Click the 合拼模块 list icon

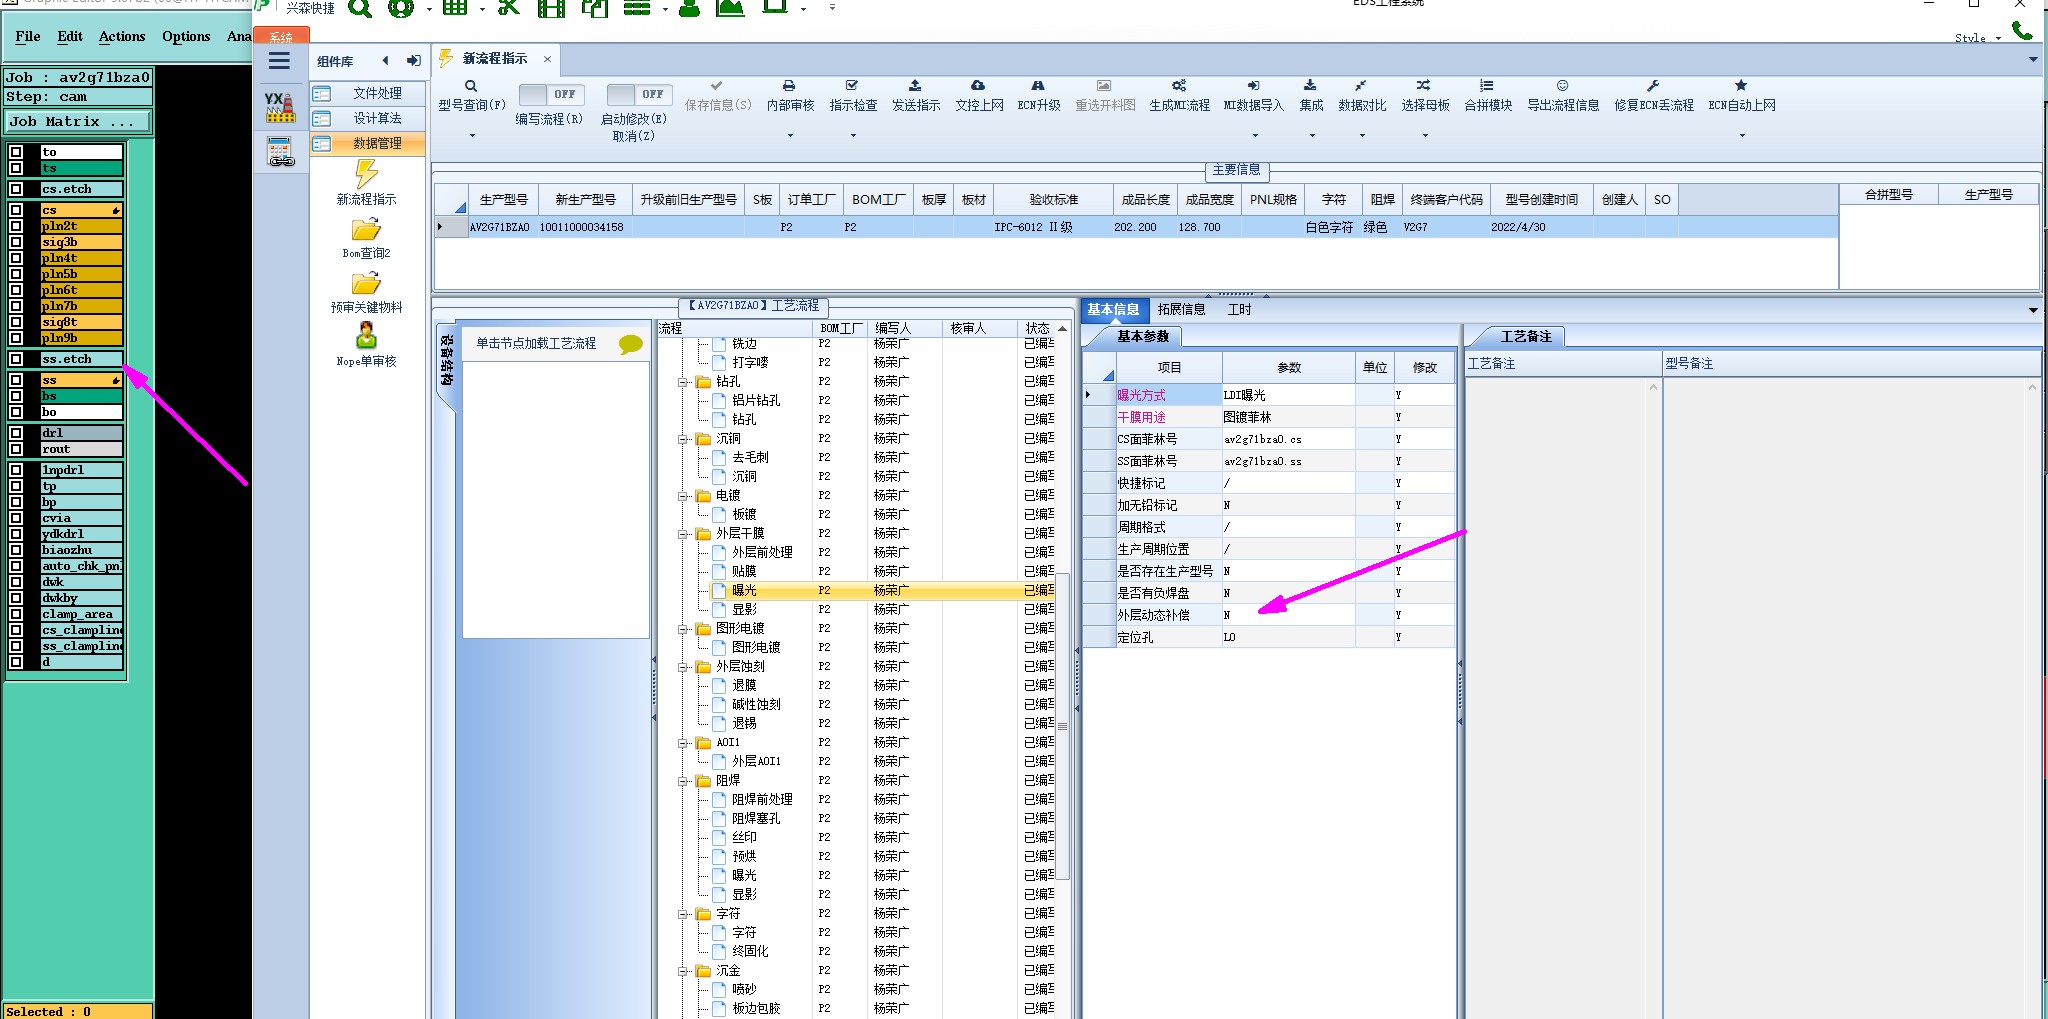(1487, 86)
